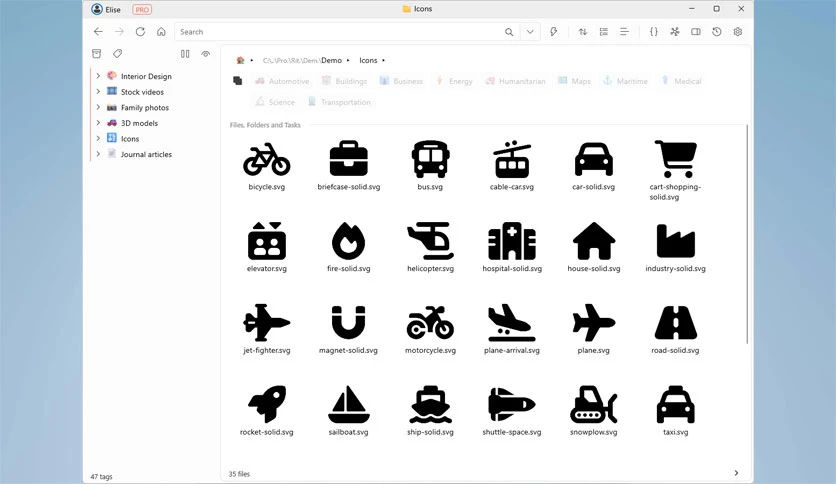Click the vertical scrollbar of file grid

[747, 235]
